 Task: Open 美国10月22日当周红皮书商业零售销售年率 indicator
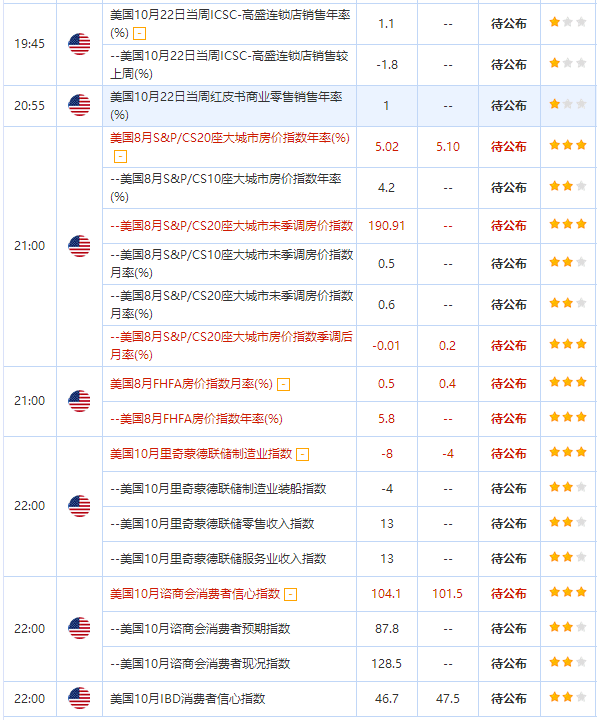point(226,106)
